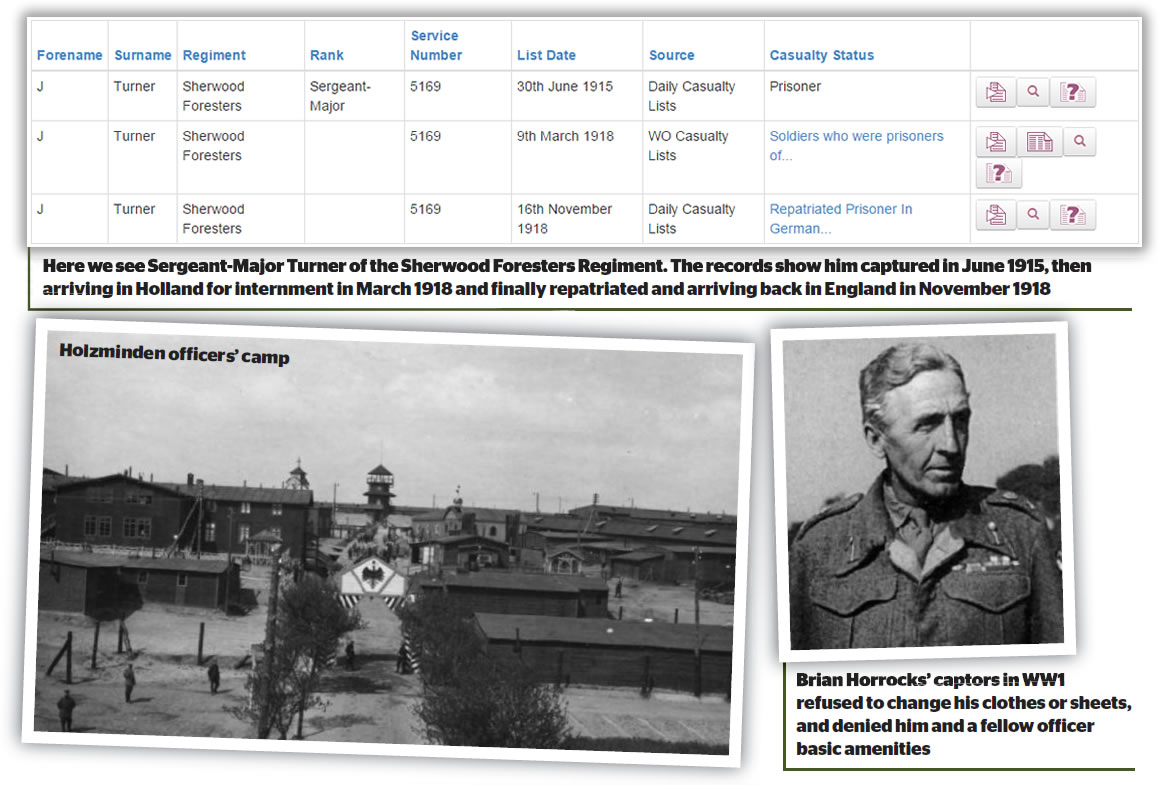
Task: Select service number 5169 in 16th November 1918 row
Action: [425, 209]
